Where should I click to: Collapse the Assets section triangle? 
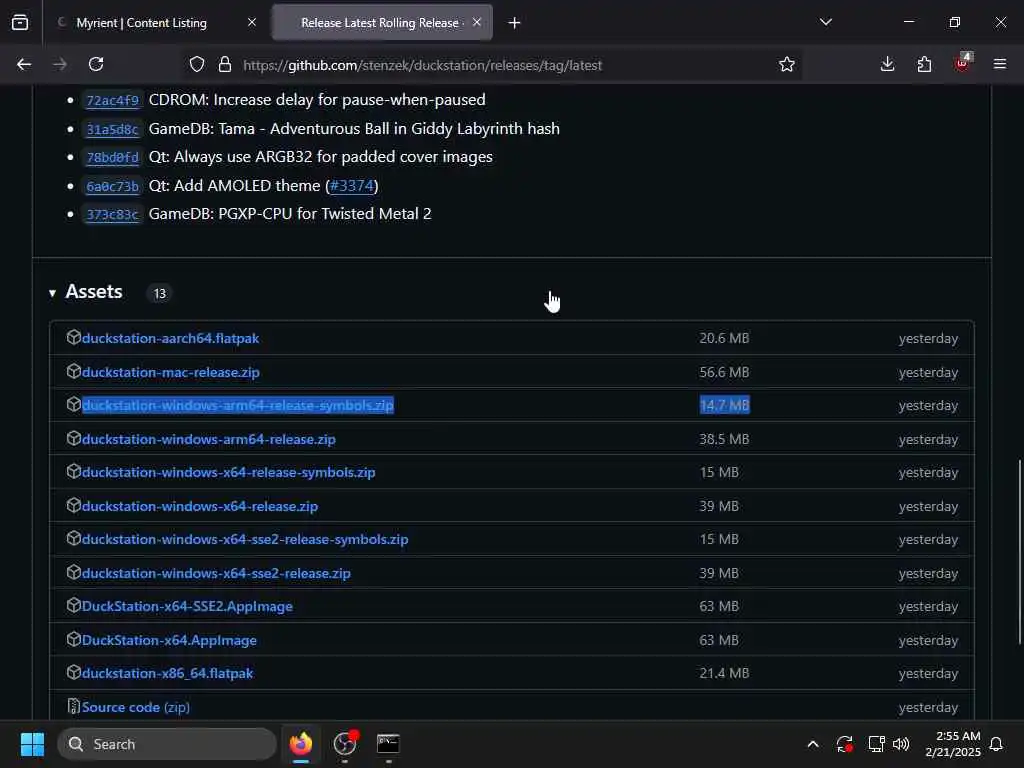click(x=52, y=293)
